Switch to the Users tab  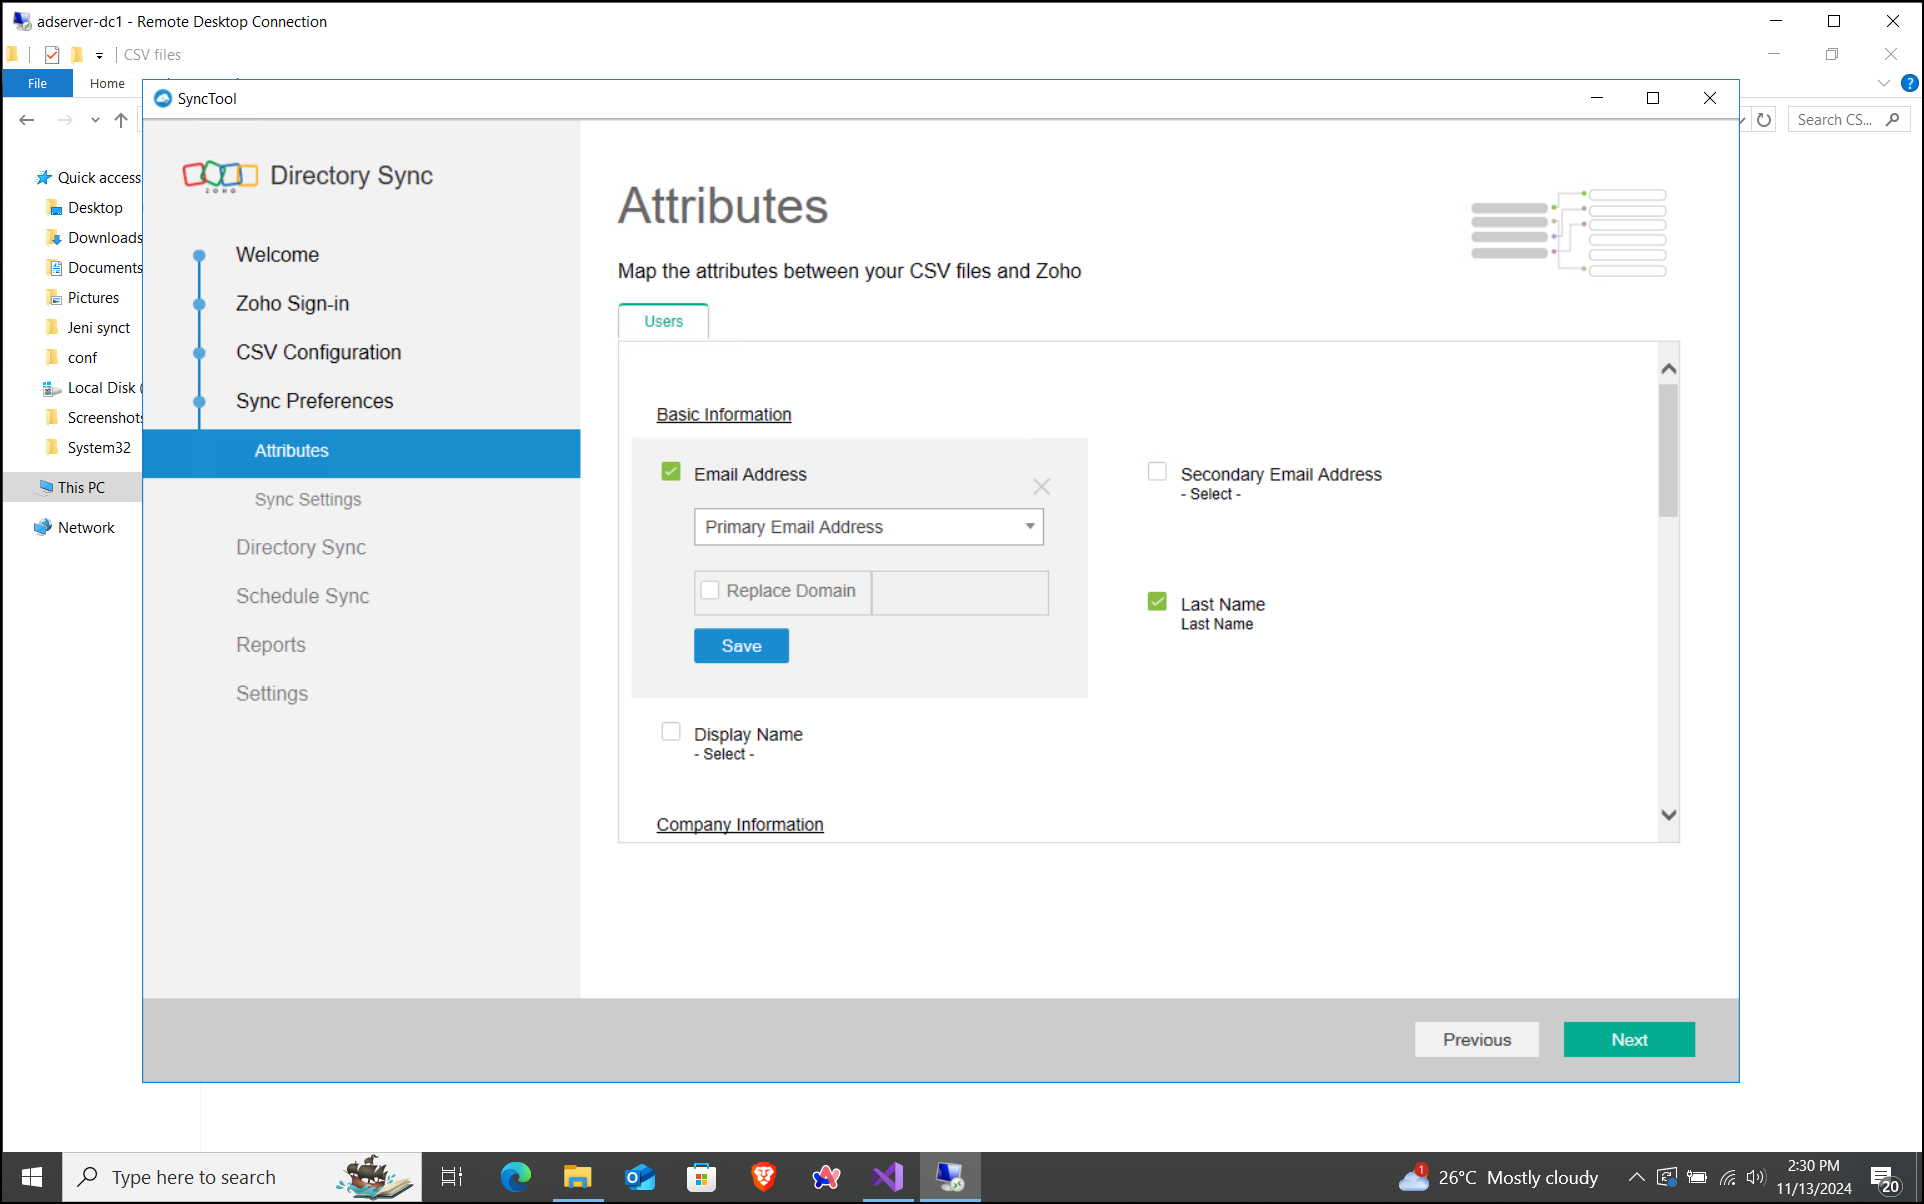(663, 321)
